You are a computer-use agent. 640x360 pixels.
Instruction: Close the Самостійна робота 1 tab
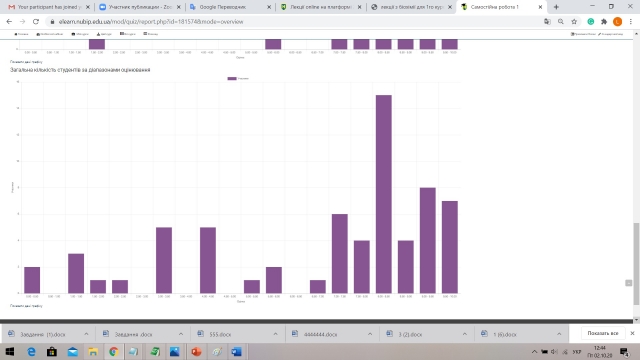540,7
